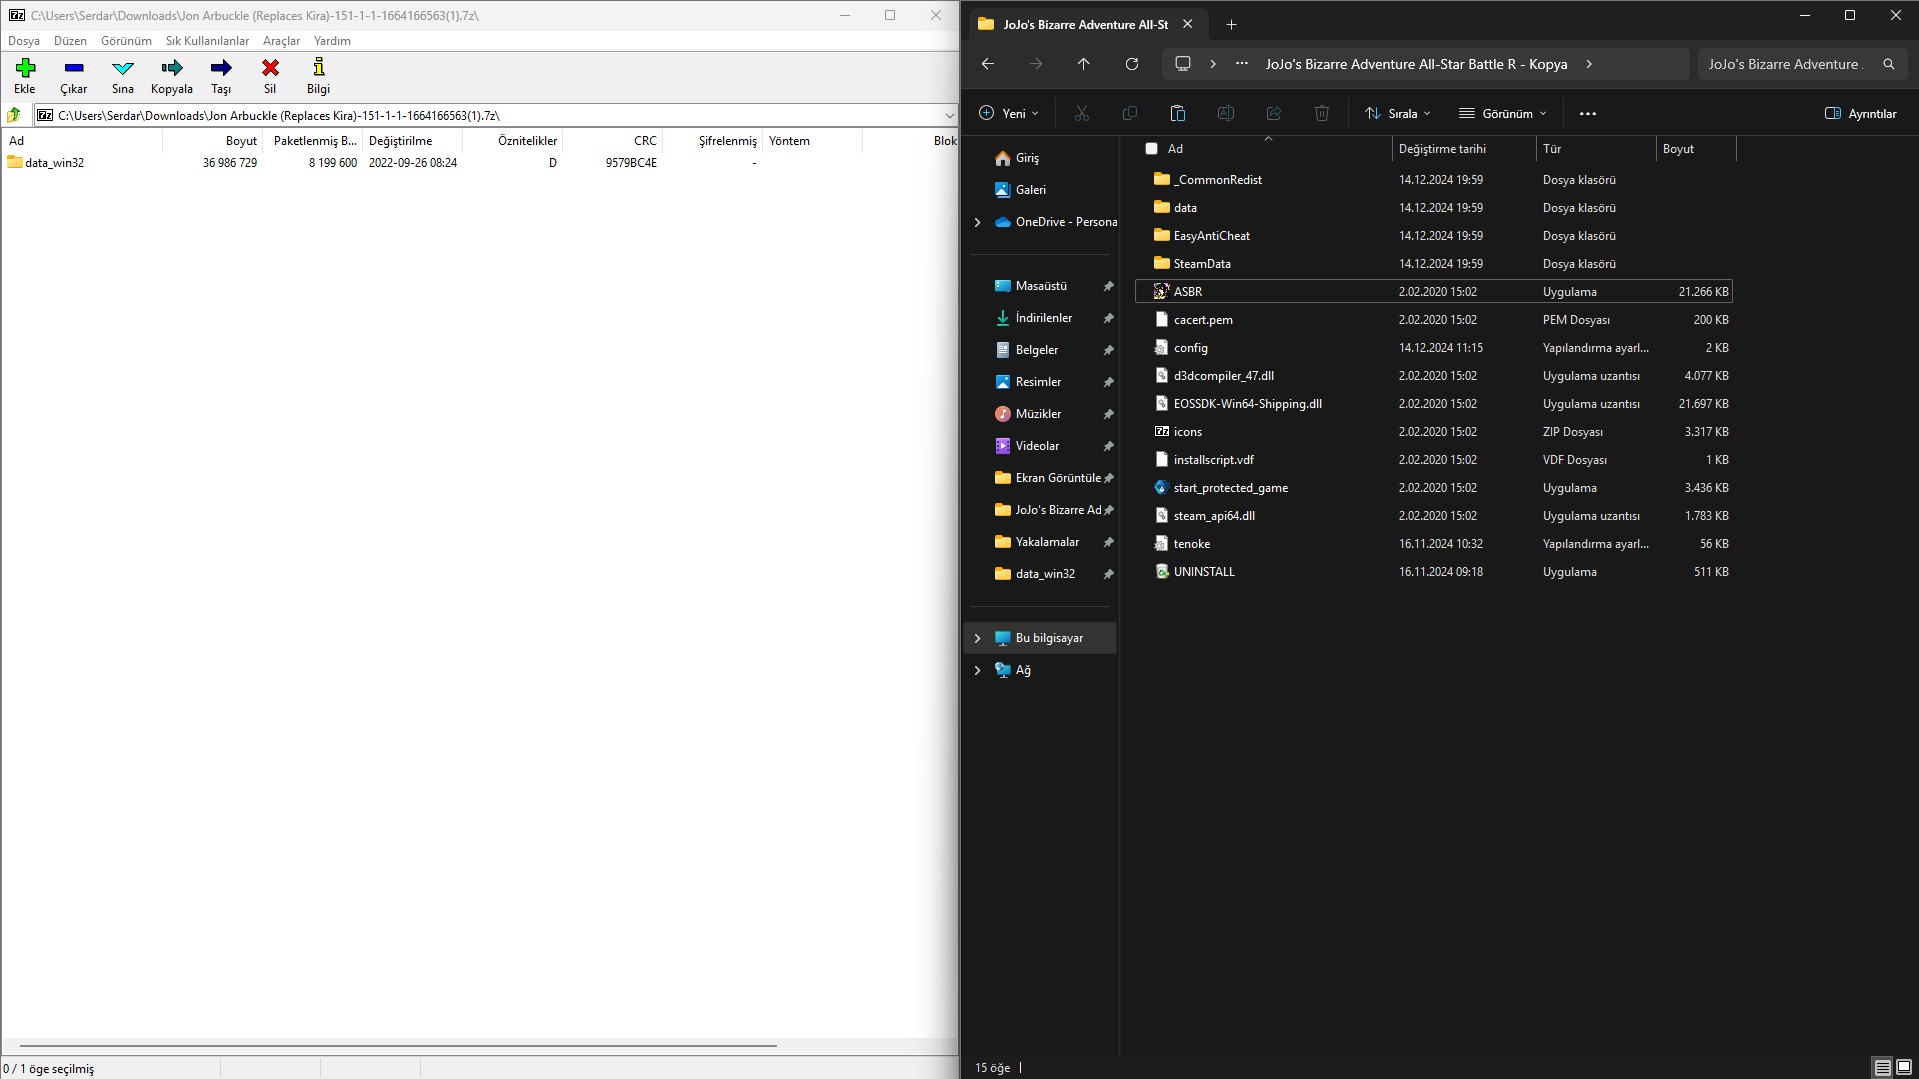Open the Araçlar menu
Screen dimensions: 1919x1079
pyautogui.click(x=281, y=41)
